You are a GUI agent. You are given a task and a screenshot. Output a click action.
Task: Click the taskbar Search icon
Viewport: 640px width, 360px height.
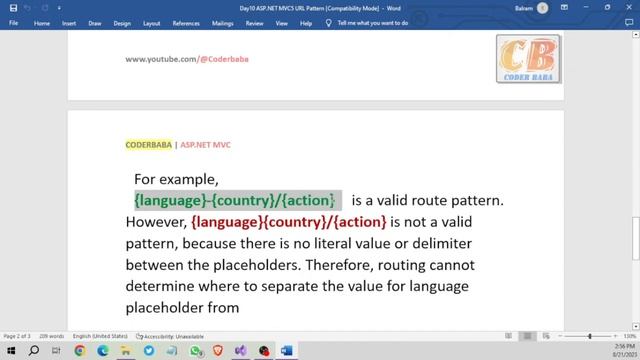(x=34, y=351)
